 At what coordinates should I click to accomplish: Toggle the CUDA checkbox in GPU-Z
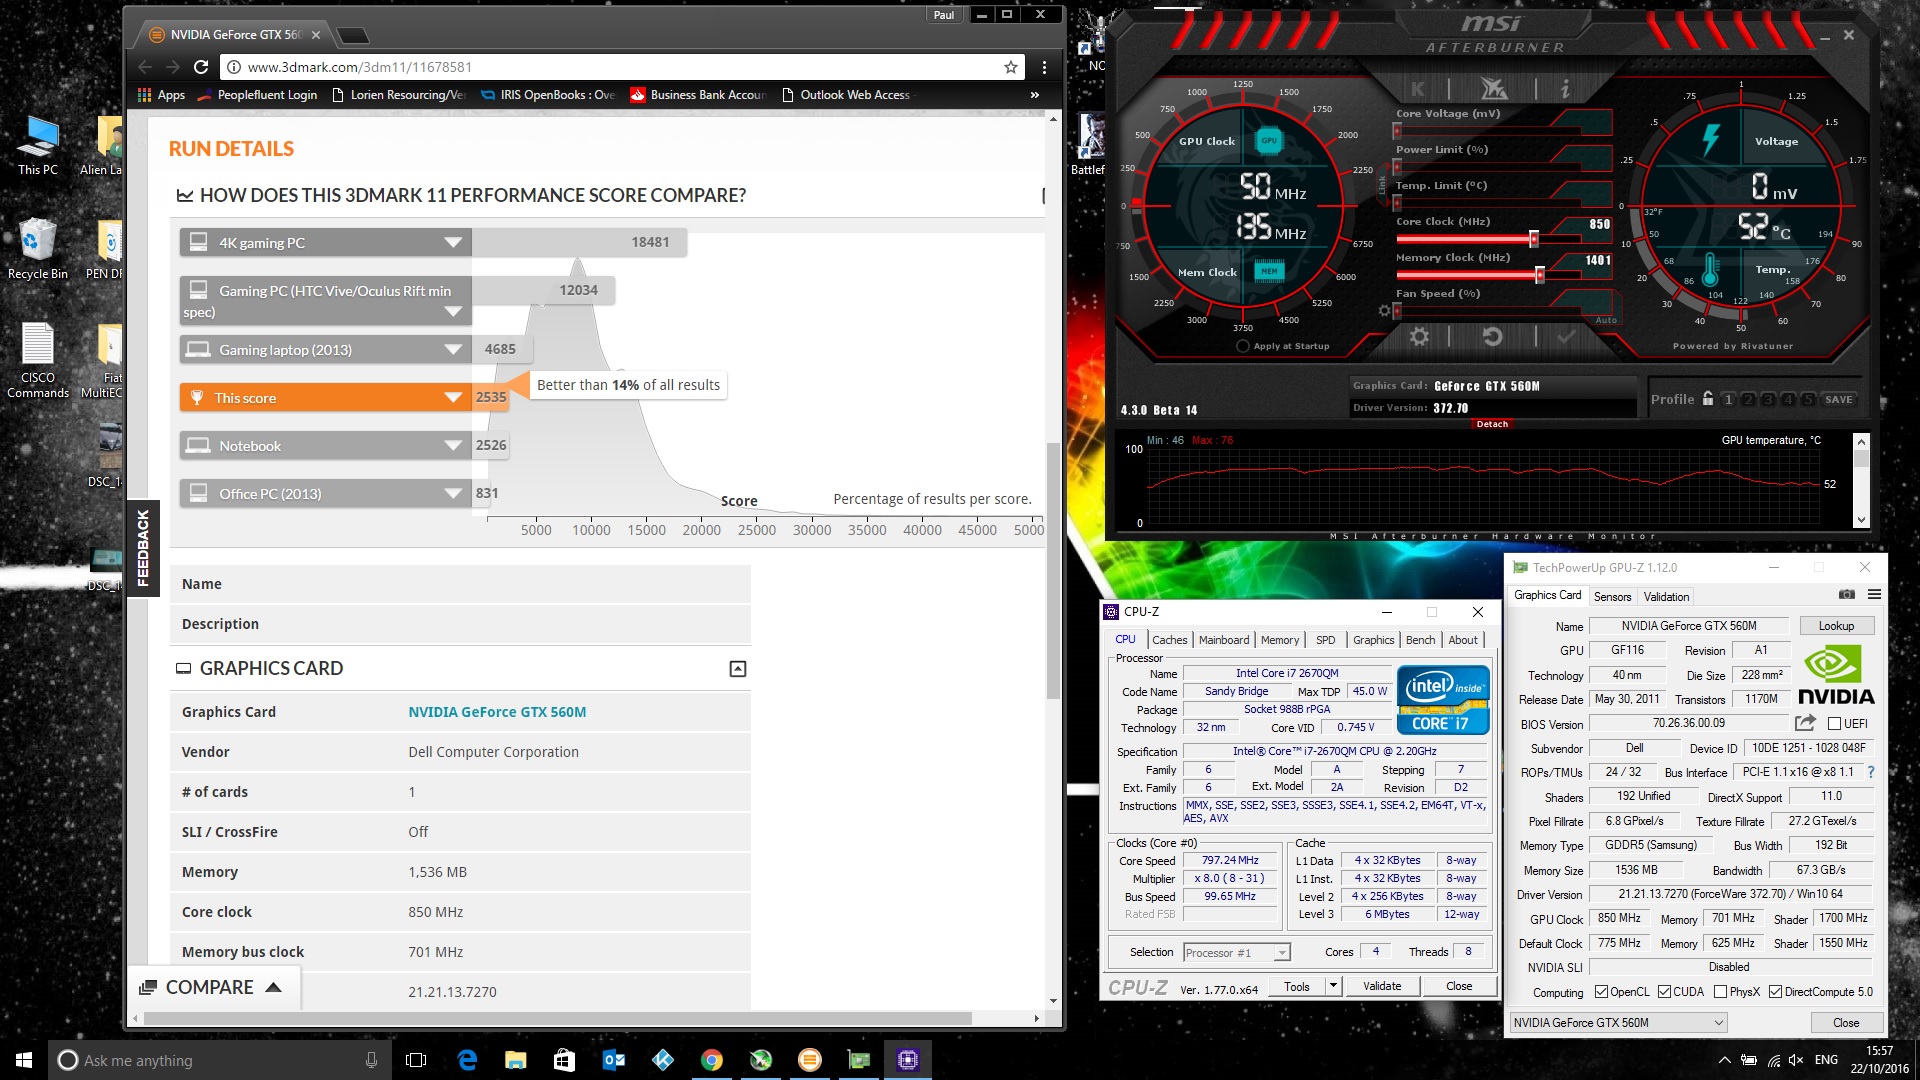(1664, 992)
